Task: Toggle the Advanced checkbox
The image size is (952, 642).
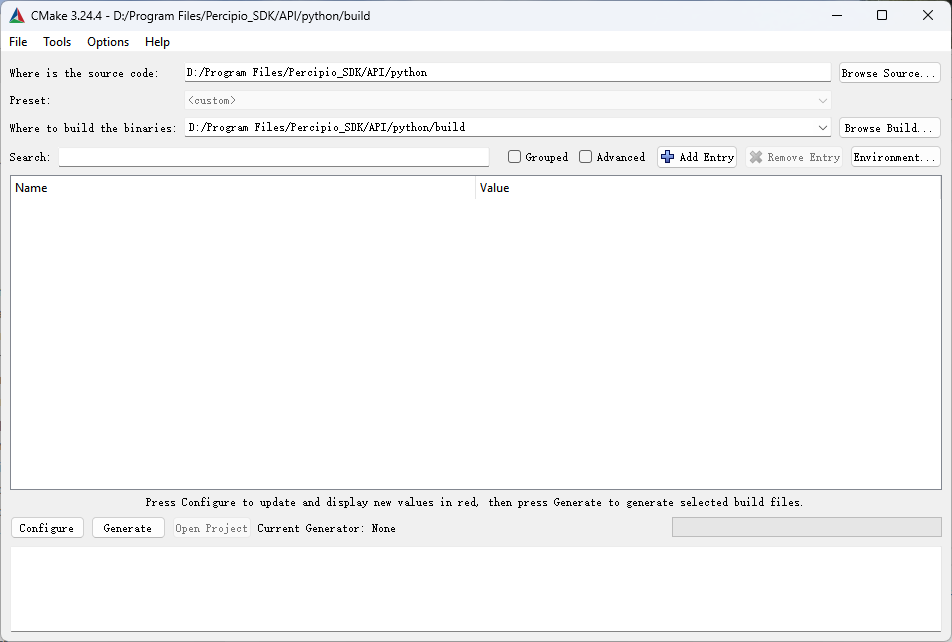Action: [586, 157]
